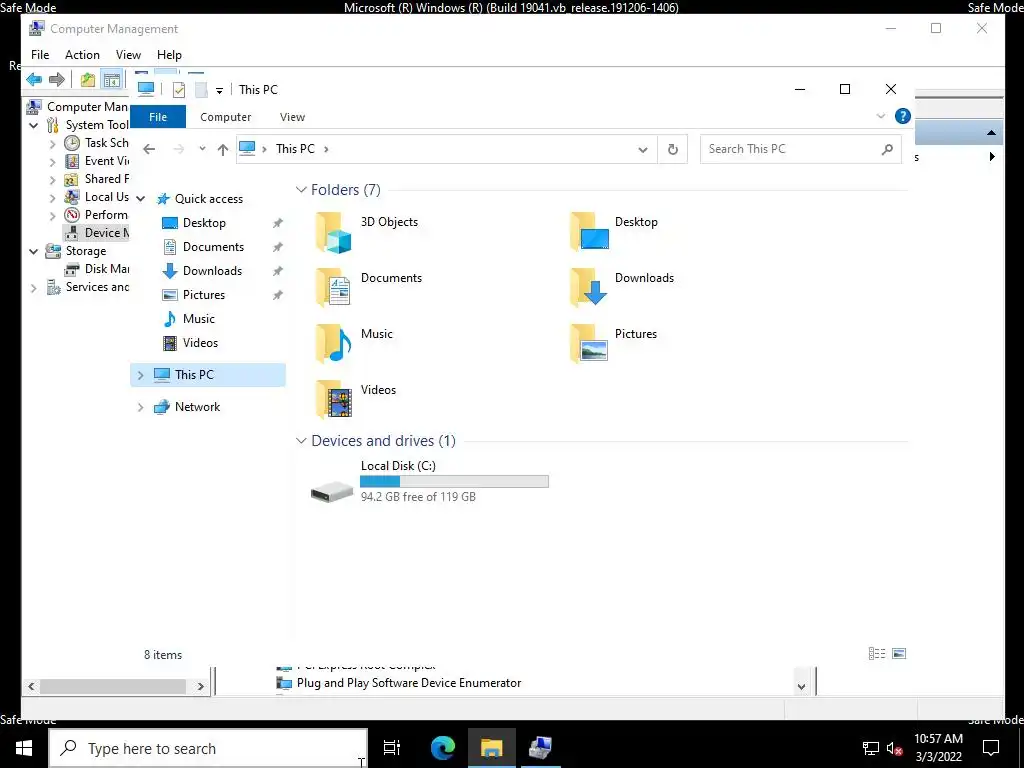Viewport: 1024px width, 768px height.
Task: Select Documents under Quick access
Action: [213, 247]
